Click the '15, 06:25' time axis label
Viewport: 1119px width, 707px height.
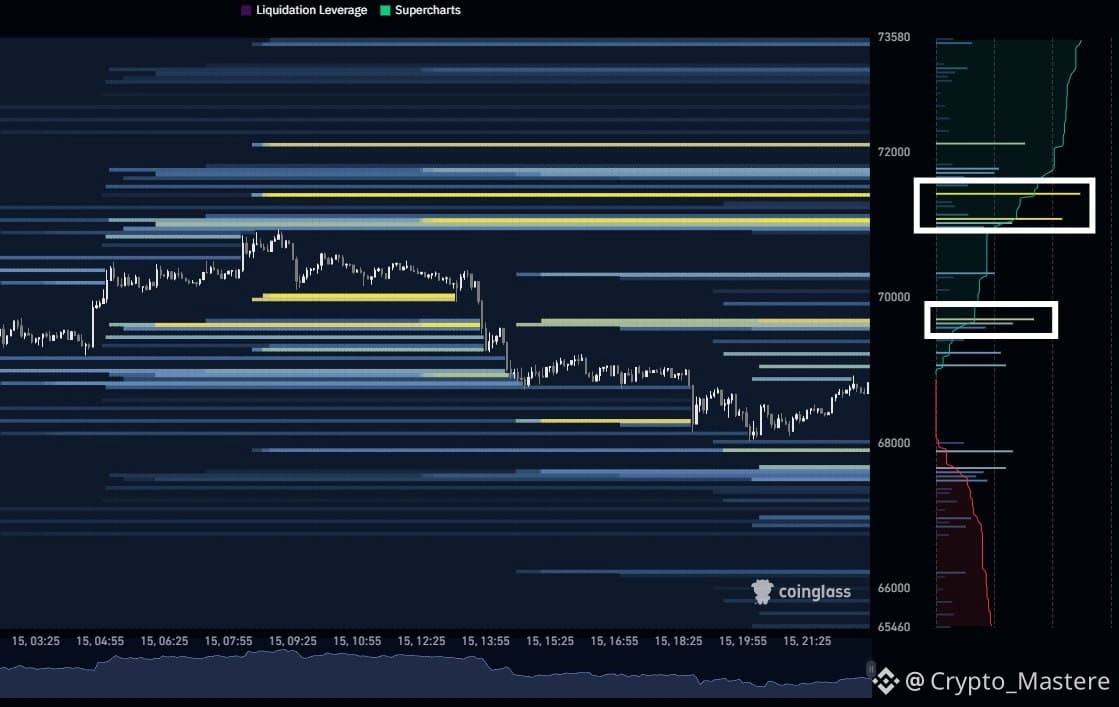164,641
